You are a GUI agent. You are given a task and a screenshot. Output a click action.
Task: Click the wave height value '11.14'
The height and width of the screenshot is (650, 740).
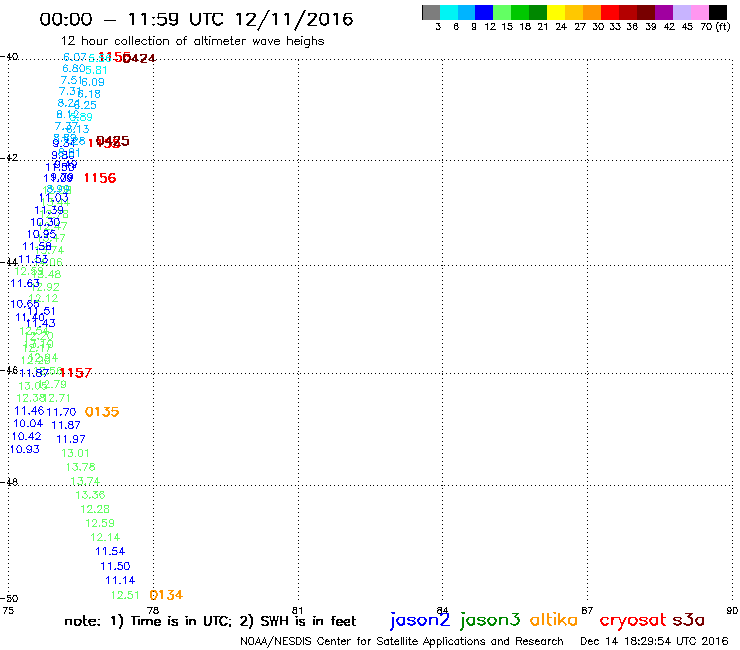pos(120,580)
